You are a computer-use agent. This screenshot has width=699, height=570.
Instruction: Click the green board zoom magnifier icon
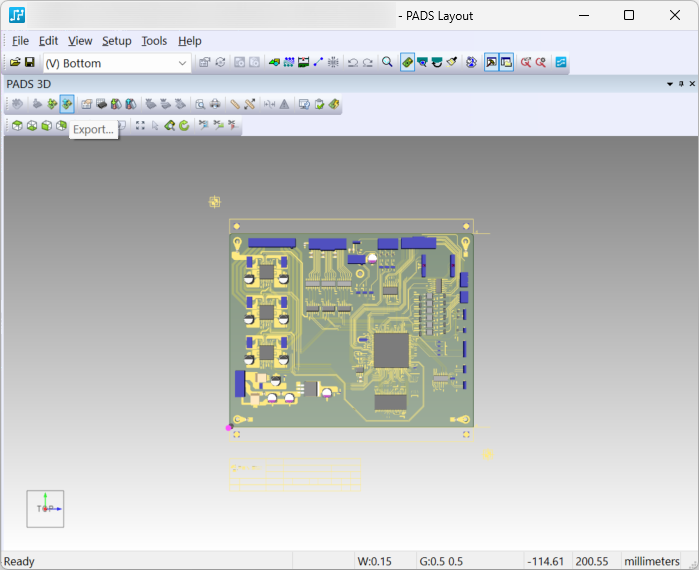click(169, 126)
